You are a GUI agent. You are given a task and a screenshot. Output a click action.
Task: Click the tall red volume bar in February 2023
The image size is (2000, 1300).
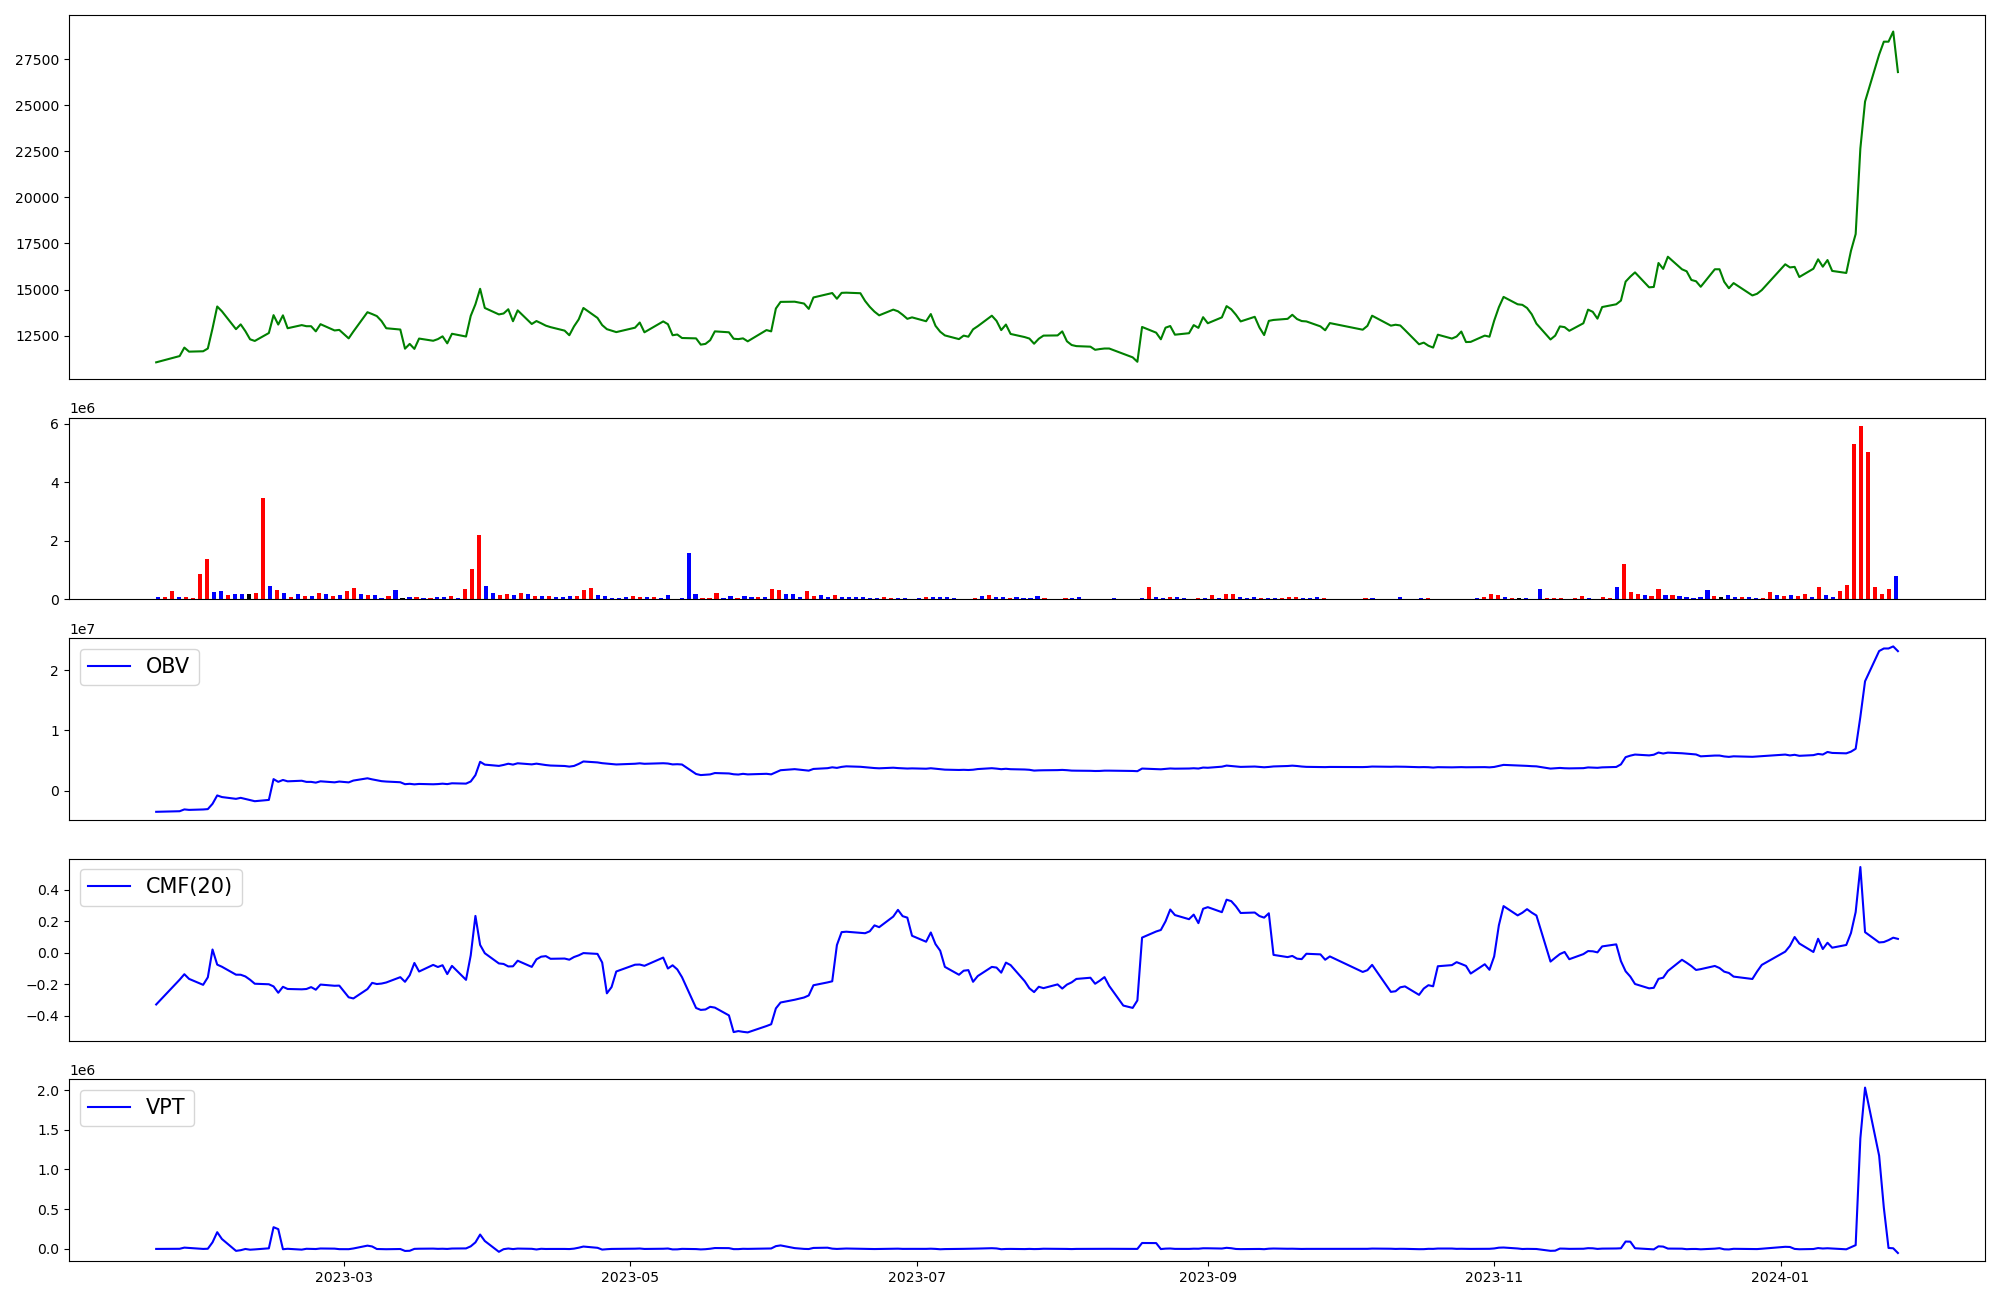pyautogui.click(x=263, y=548)
